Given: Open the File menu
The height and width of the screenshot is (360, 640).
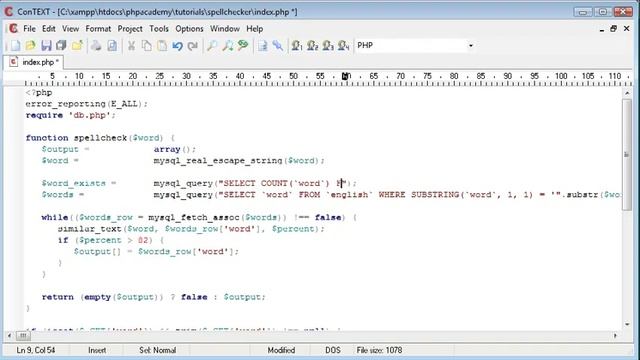Looking at the screenshot, I should click(29, 29).
